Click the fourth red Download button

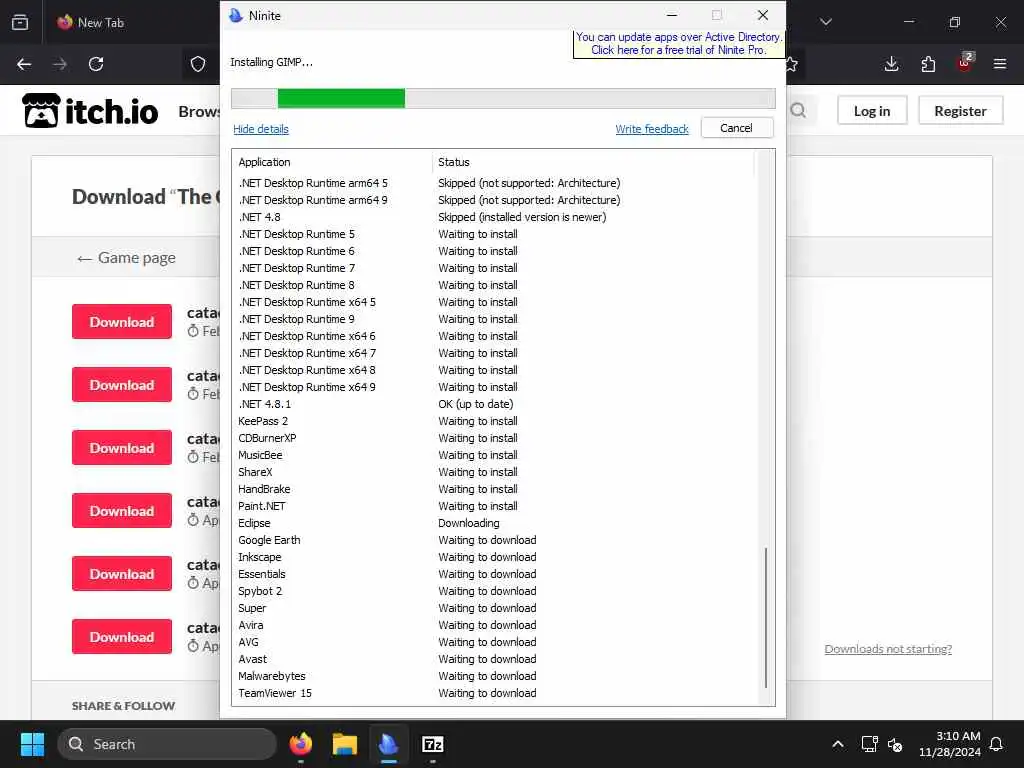(x=122, y=511)
